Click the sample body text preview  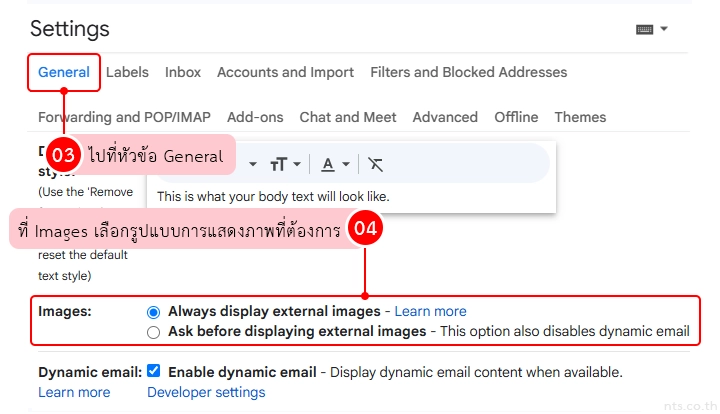click(x=273, y=197)
